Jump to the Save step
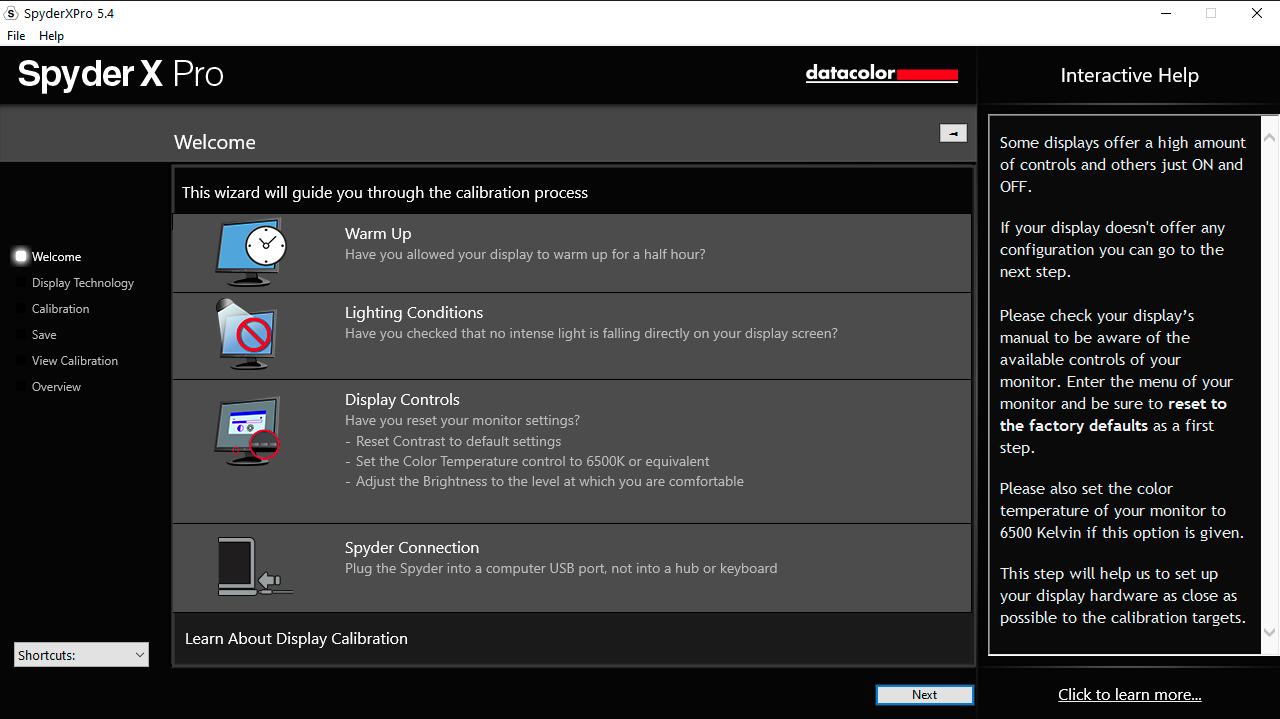 click(x=44, y=335)
